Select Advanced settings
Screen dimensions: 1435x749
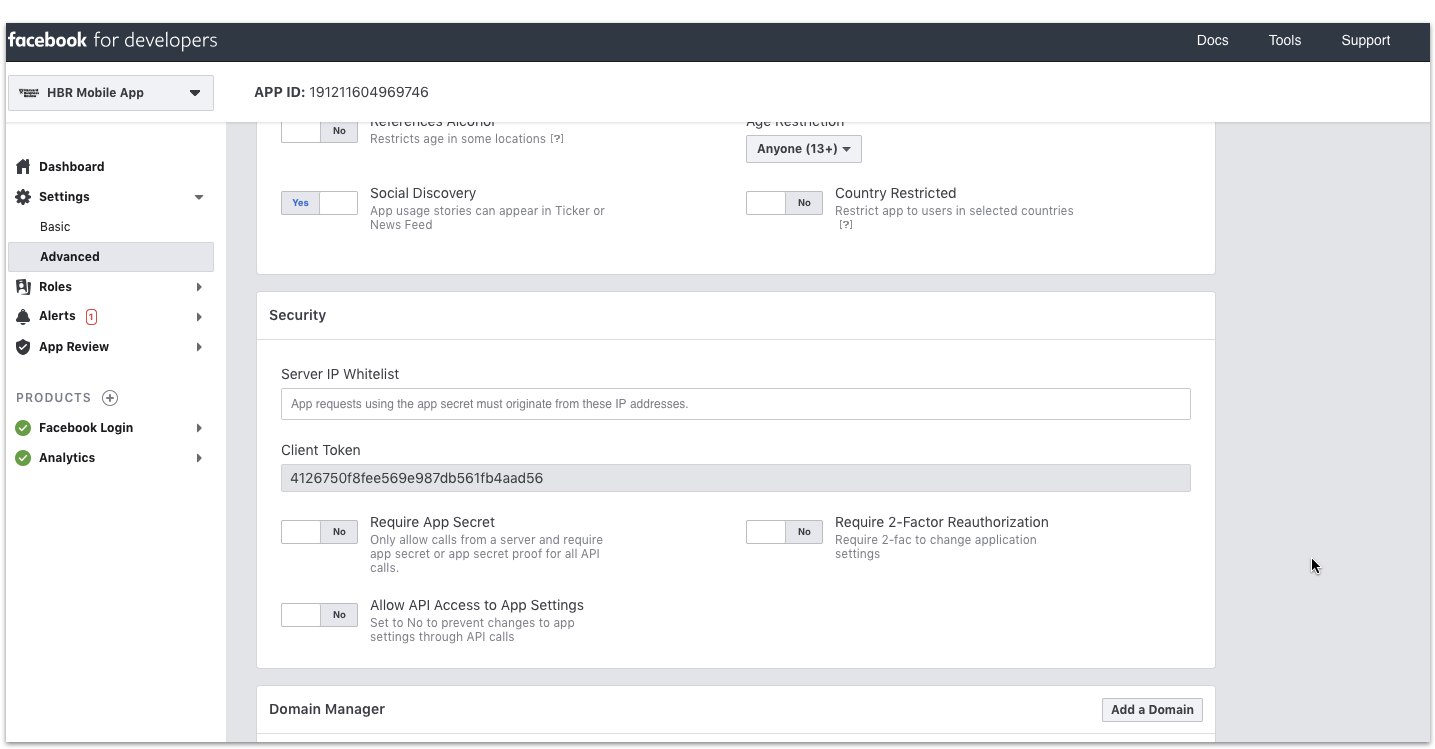click(110, 257)
